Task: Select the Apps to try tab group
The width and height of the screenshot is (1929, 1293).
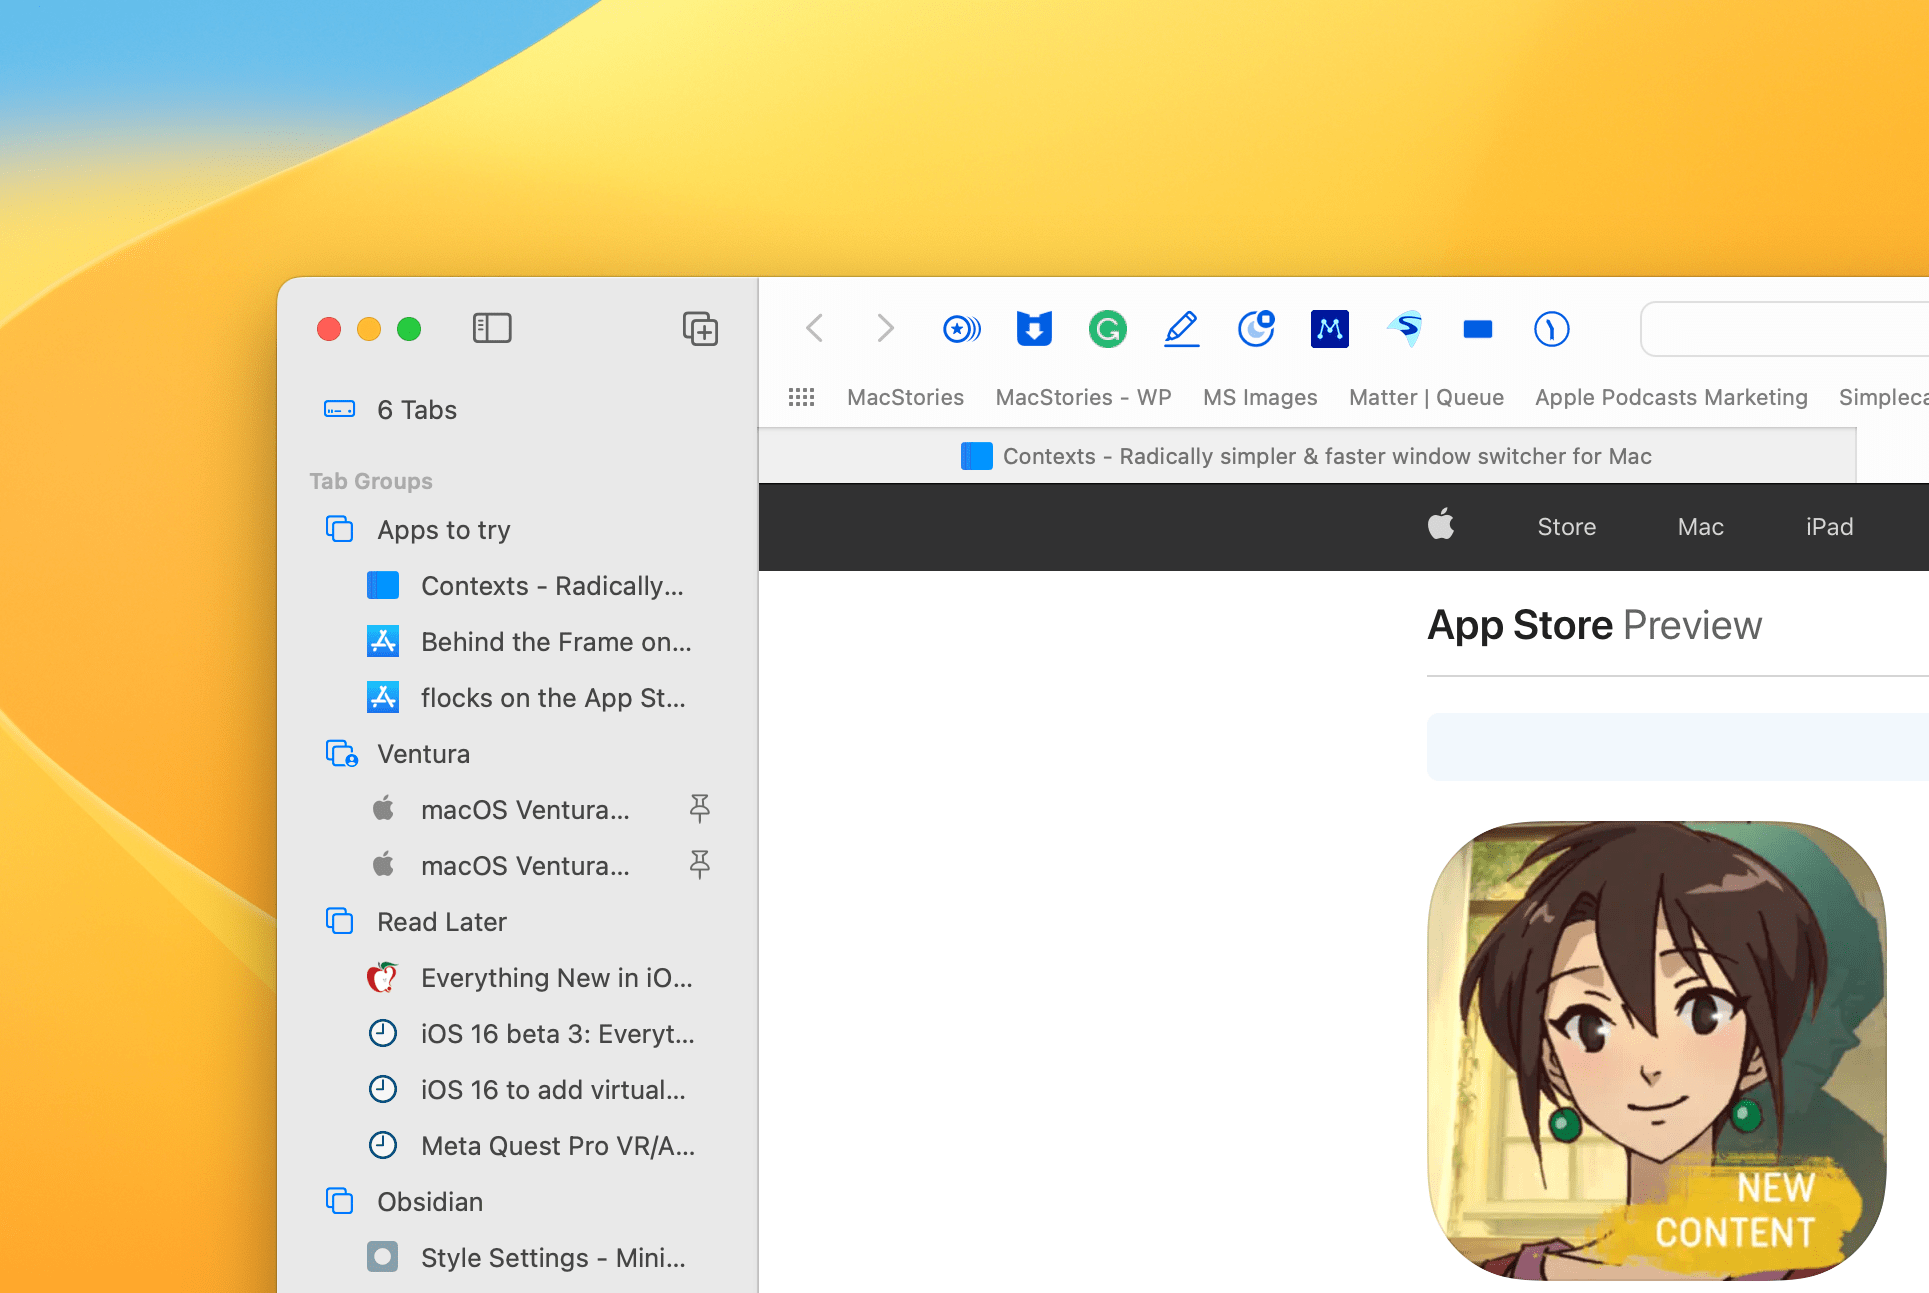Action: (517, 530)
